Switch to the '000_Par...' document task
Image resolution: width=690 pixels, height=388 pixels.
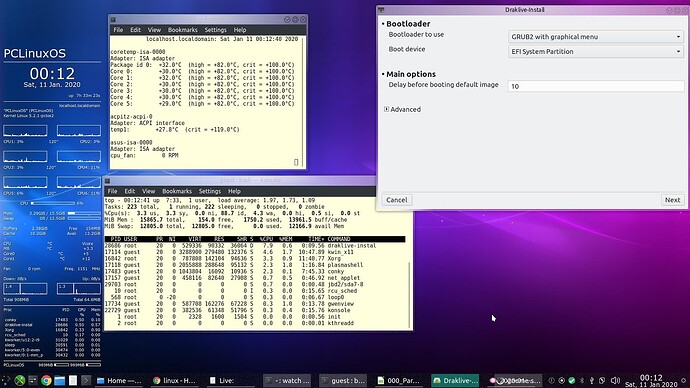point(400,381)
